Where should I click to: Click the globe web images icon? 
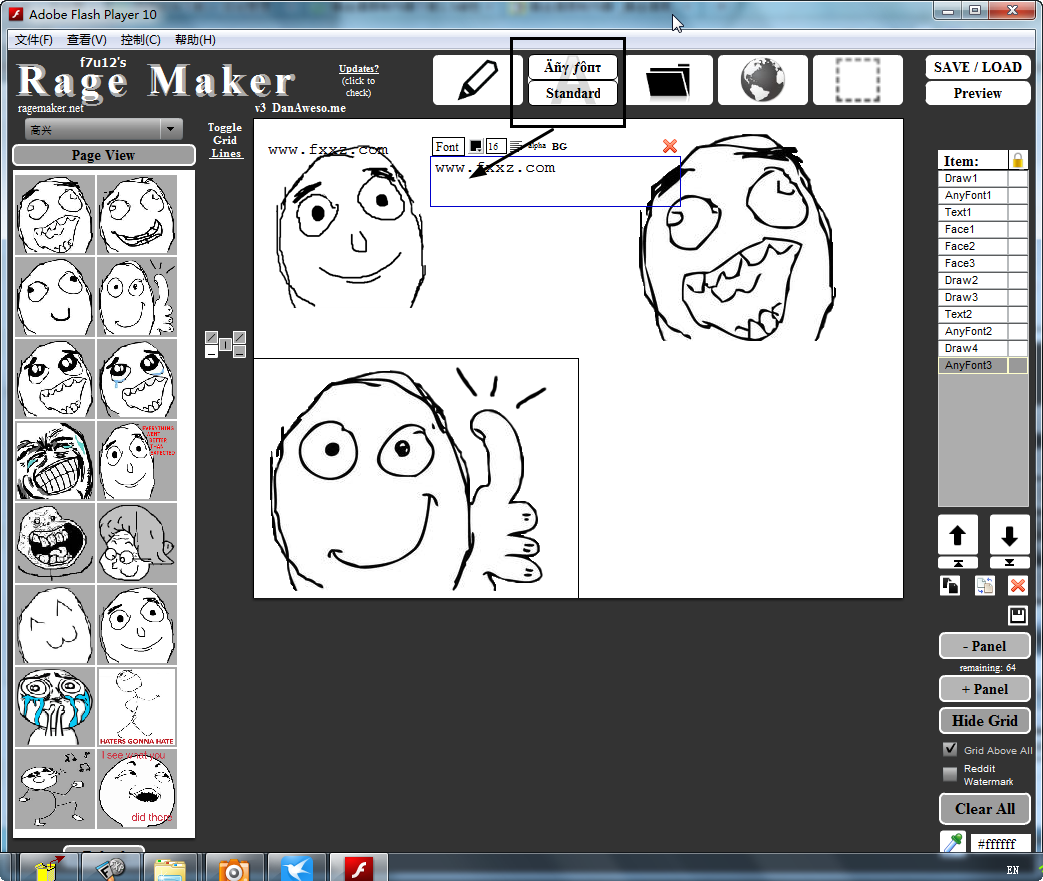(763, 80)
